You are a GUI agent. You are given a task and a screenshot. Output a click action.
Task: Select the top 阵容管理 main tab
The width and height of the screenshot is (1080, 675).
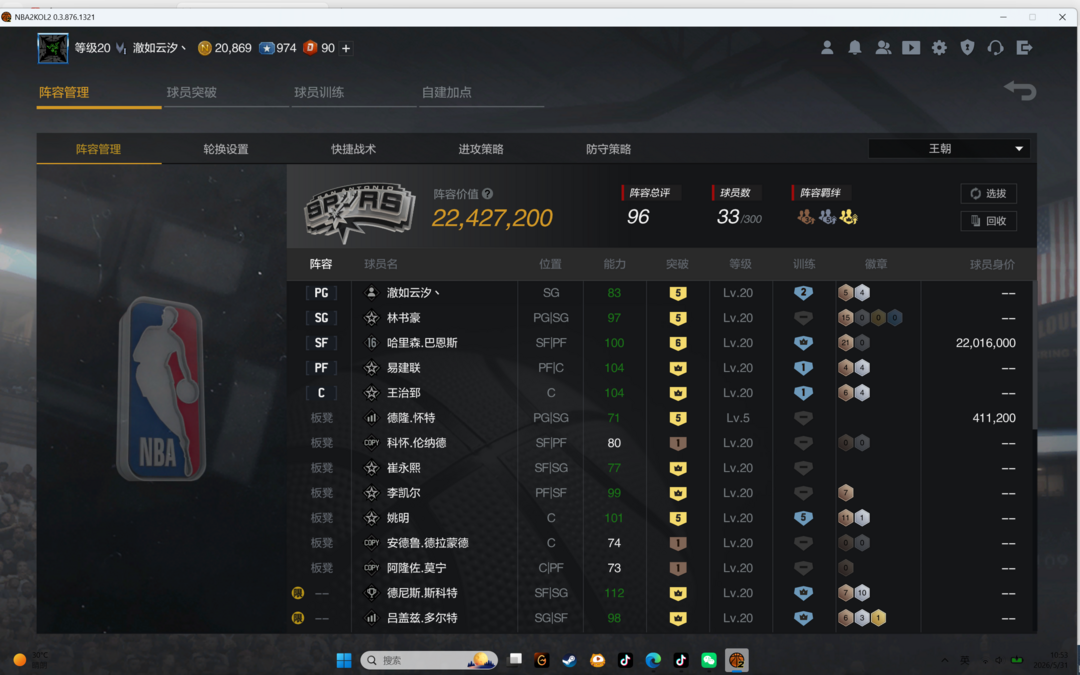[64, 92]
